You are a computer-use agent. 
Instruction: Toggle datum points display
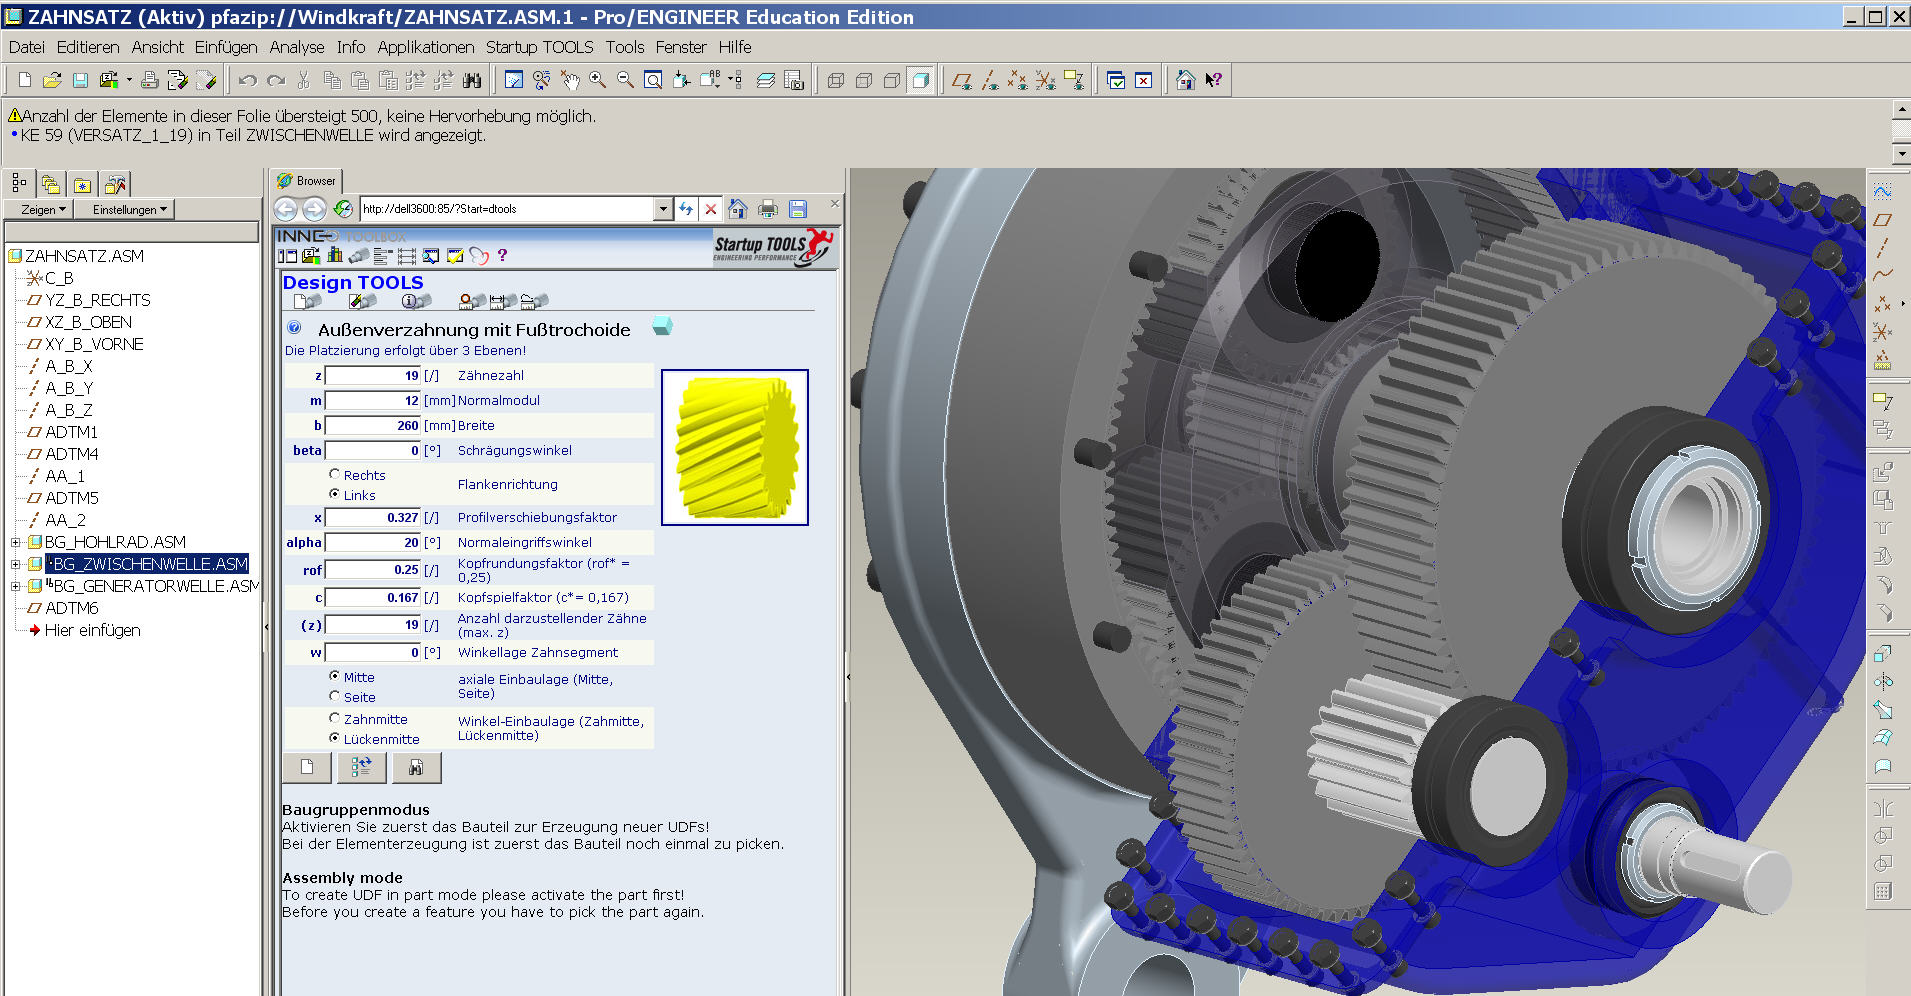coord(1018,80)
